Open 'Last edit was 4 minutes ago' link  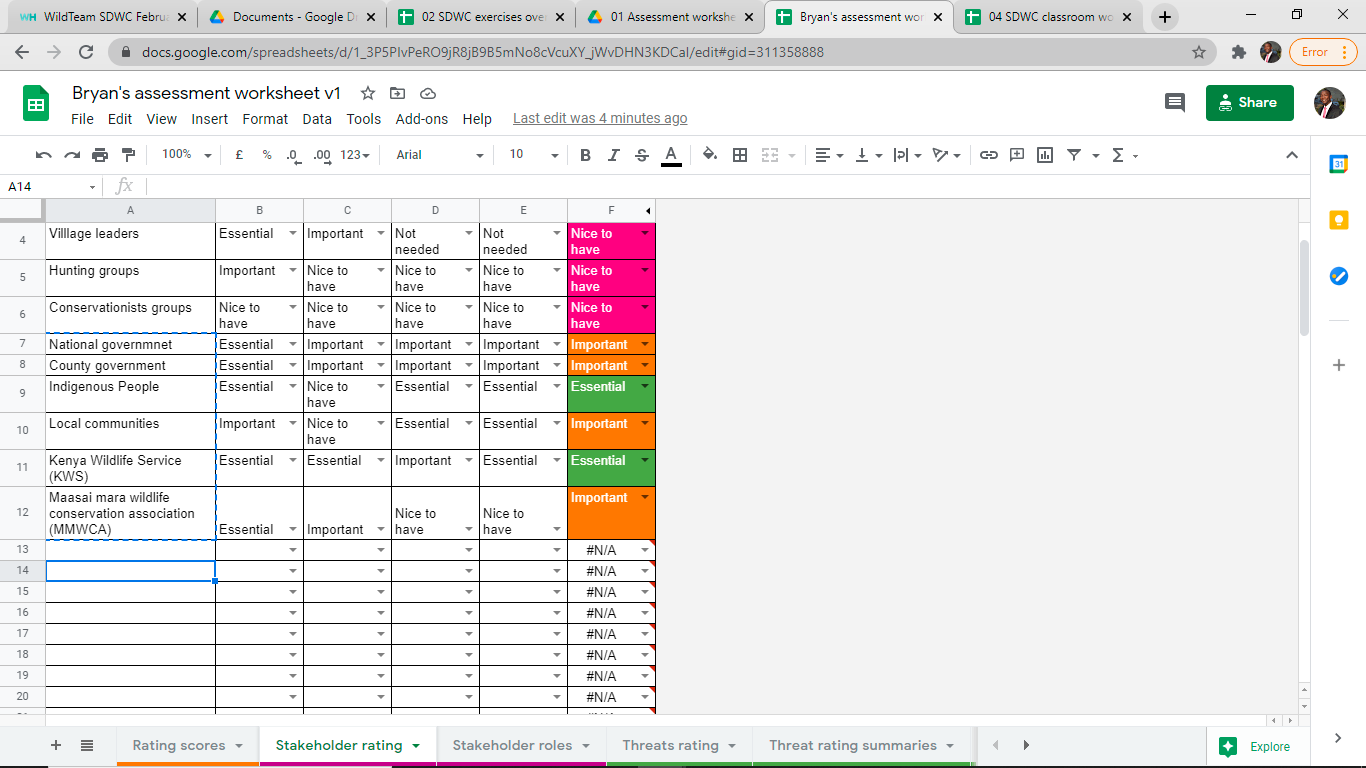pos(600,119)
